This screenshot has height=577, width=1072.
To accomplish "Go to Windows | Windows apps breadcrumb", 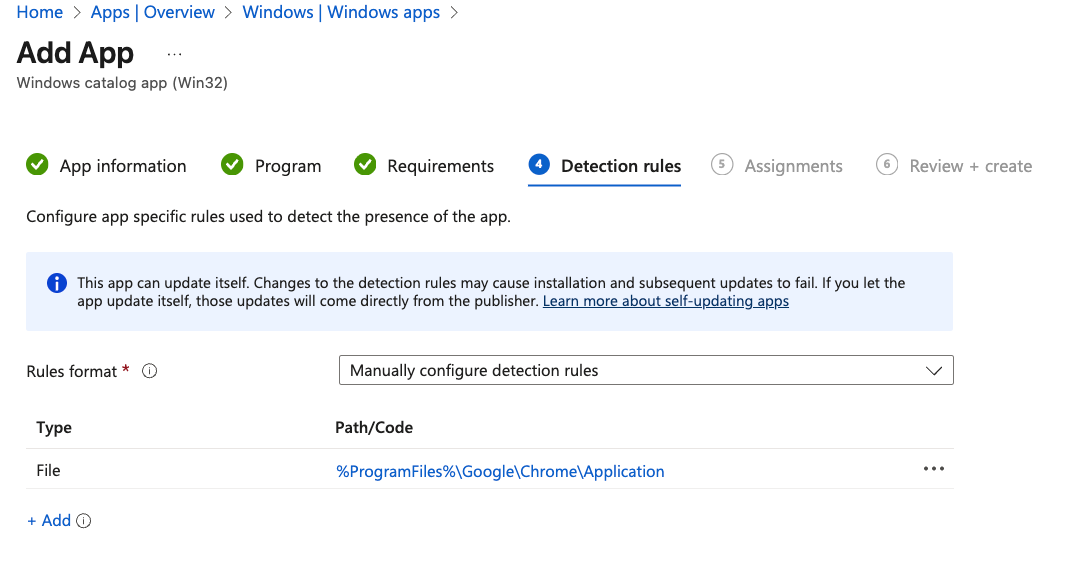I will point(341,12).
